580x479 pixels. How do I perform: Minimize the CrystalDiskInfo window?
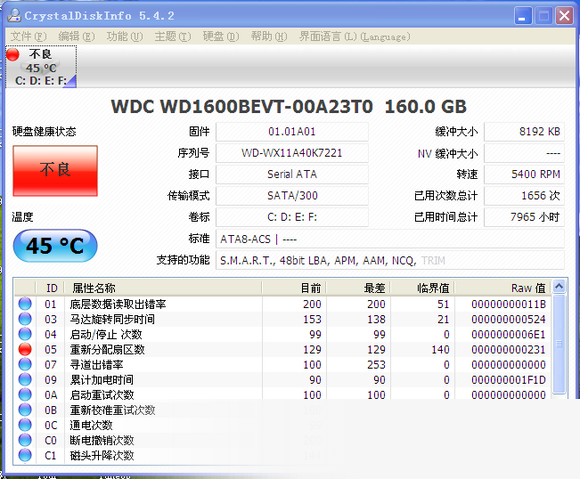(523, 16)
